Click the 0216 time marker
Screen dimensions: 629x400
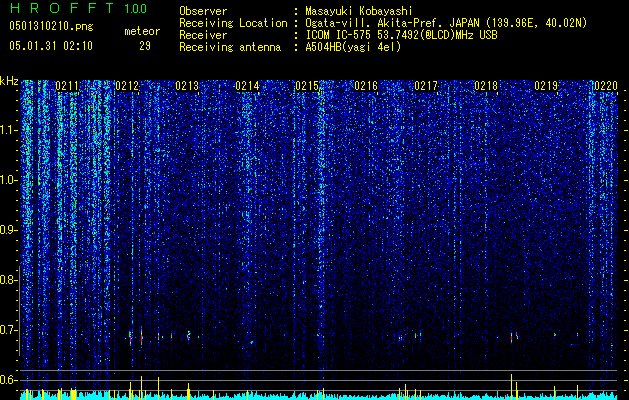366,86
